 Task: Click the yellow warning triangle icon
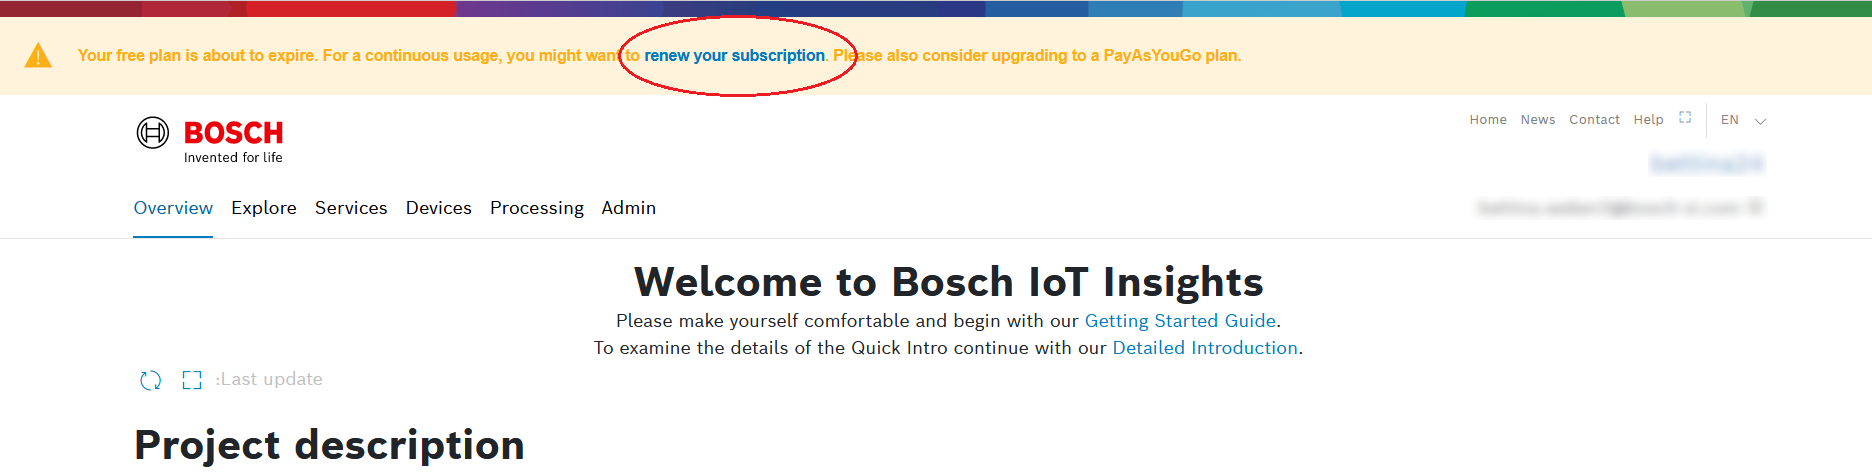tap(38, 56)
